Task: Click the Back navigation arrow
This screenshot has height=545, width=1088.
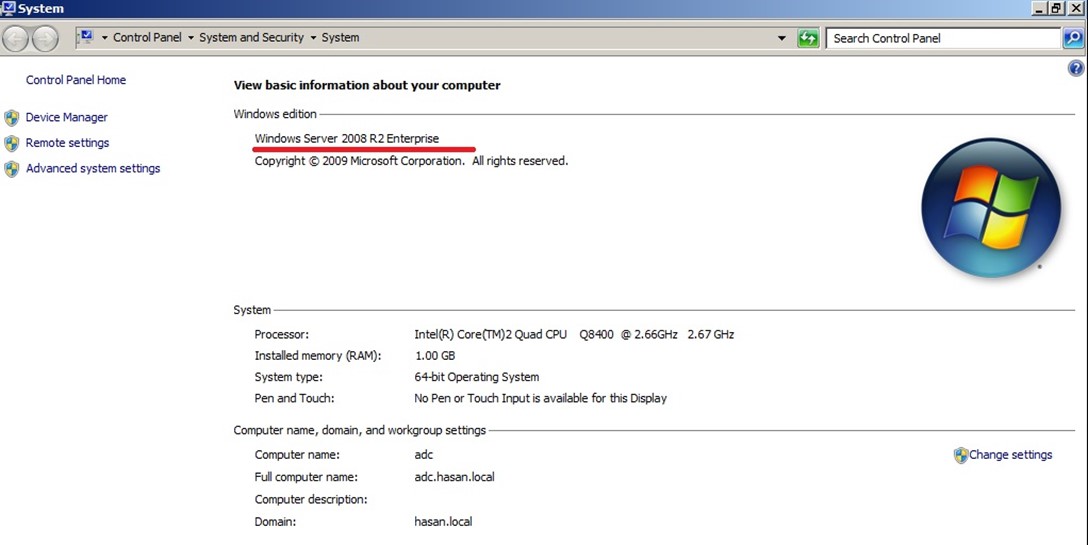Action: pos(15,38)
